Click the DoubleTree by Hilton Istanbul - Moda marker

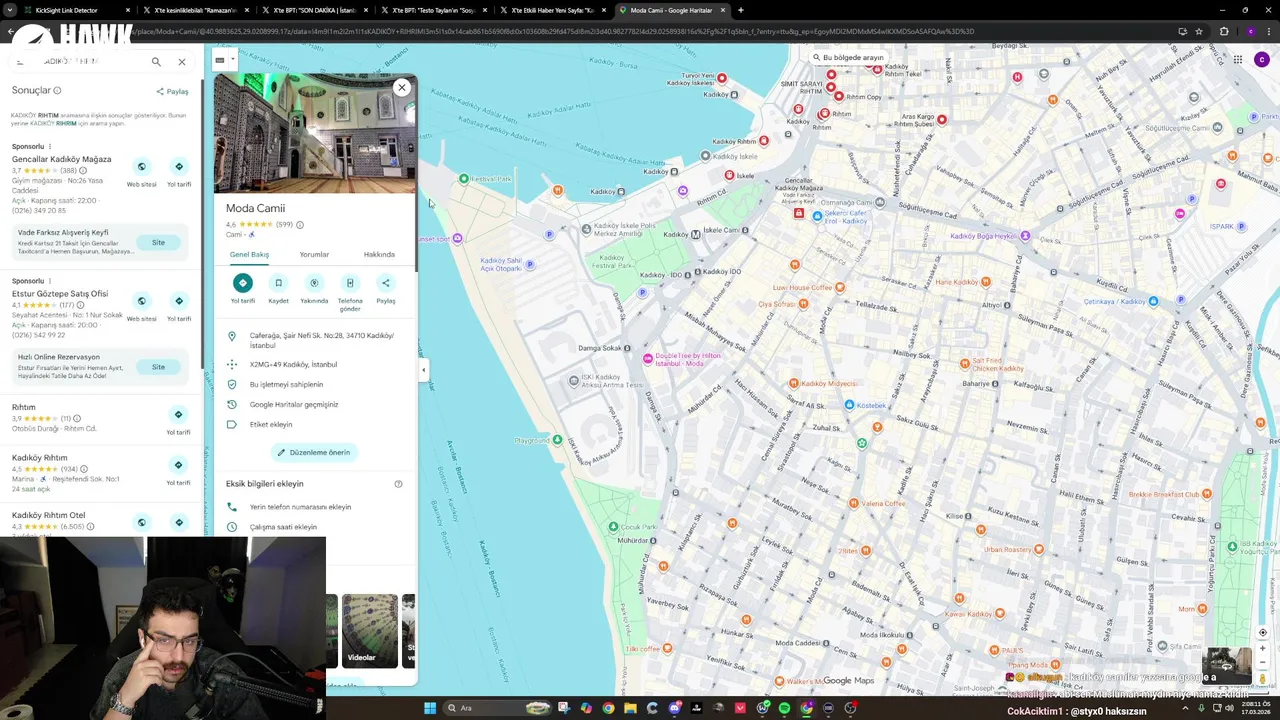click(648, 358)
